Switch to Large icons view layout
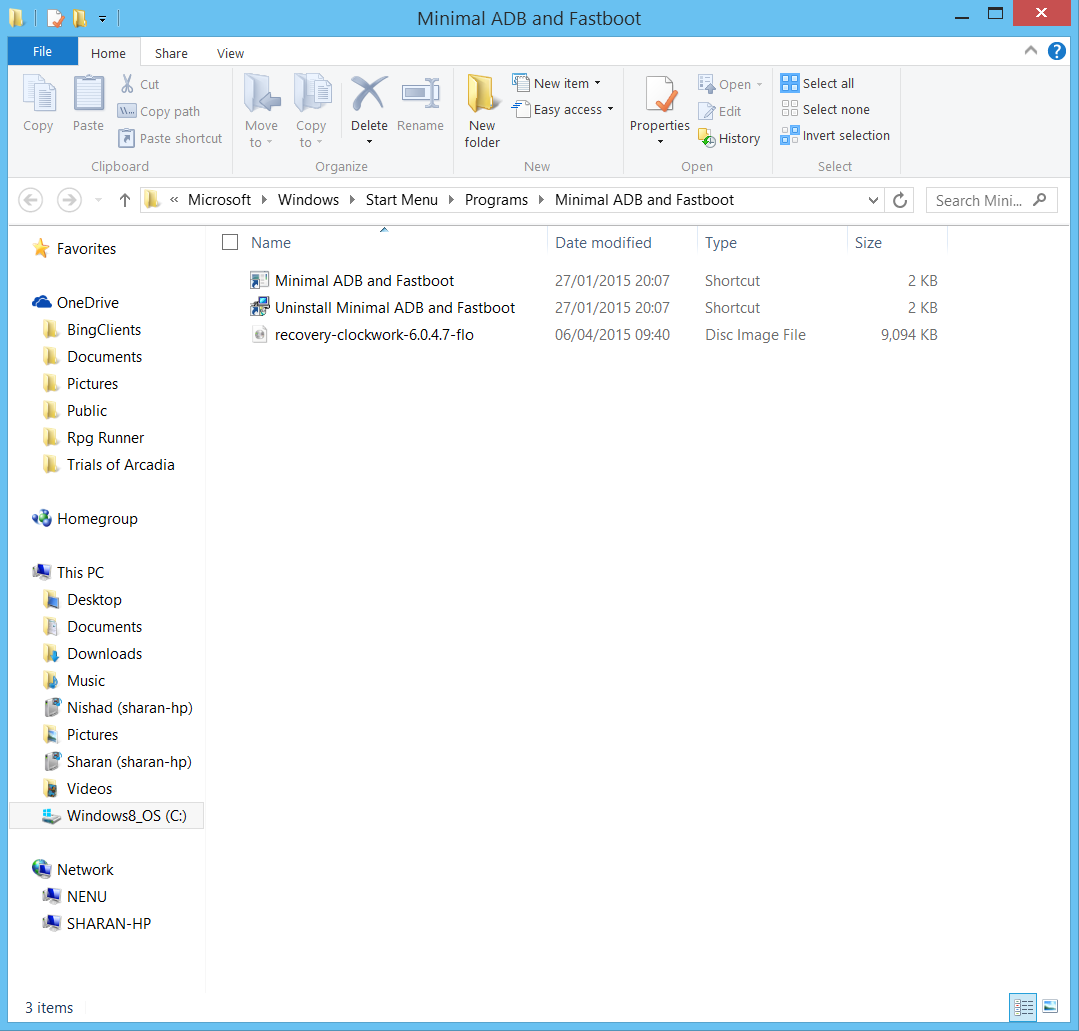This screenshot has height=1031, width=1079. [x=1050, y=1007]
